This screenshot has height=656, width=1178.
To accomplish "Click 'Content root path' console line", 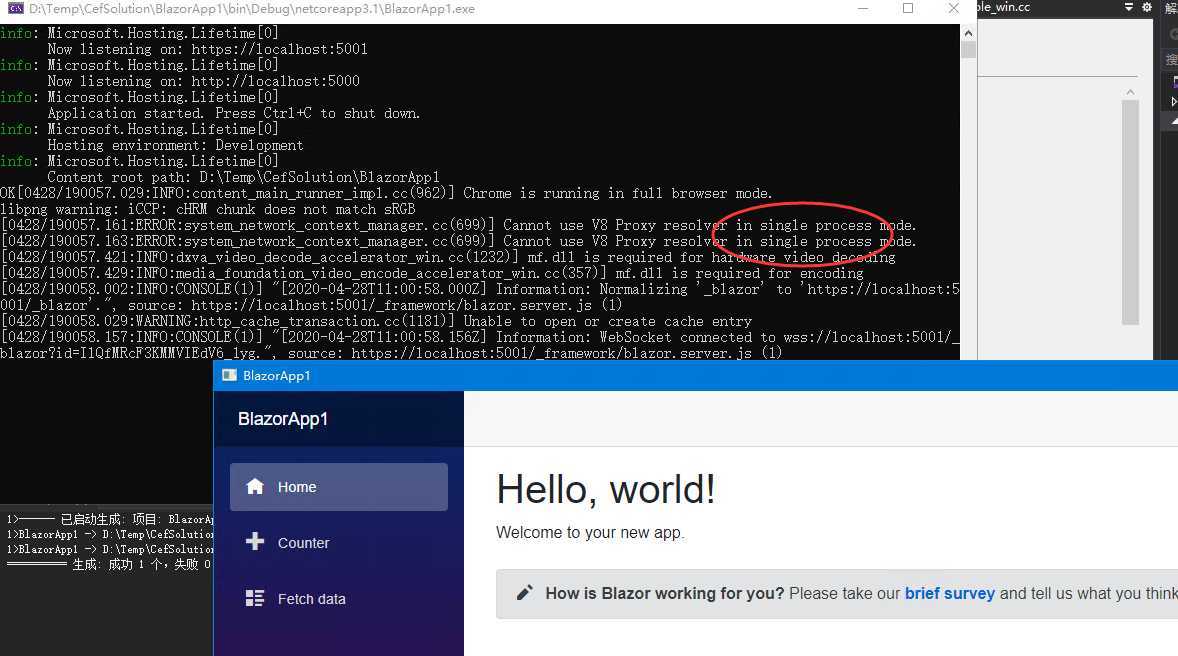I will [x=243, y=177].
